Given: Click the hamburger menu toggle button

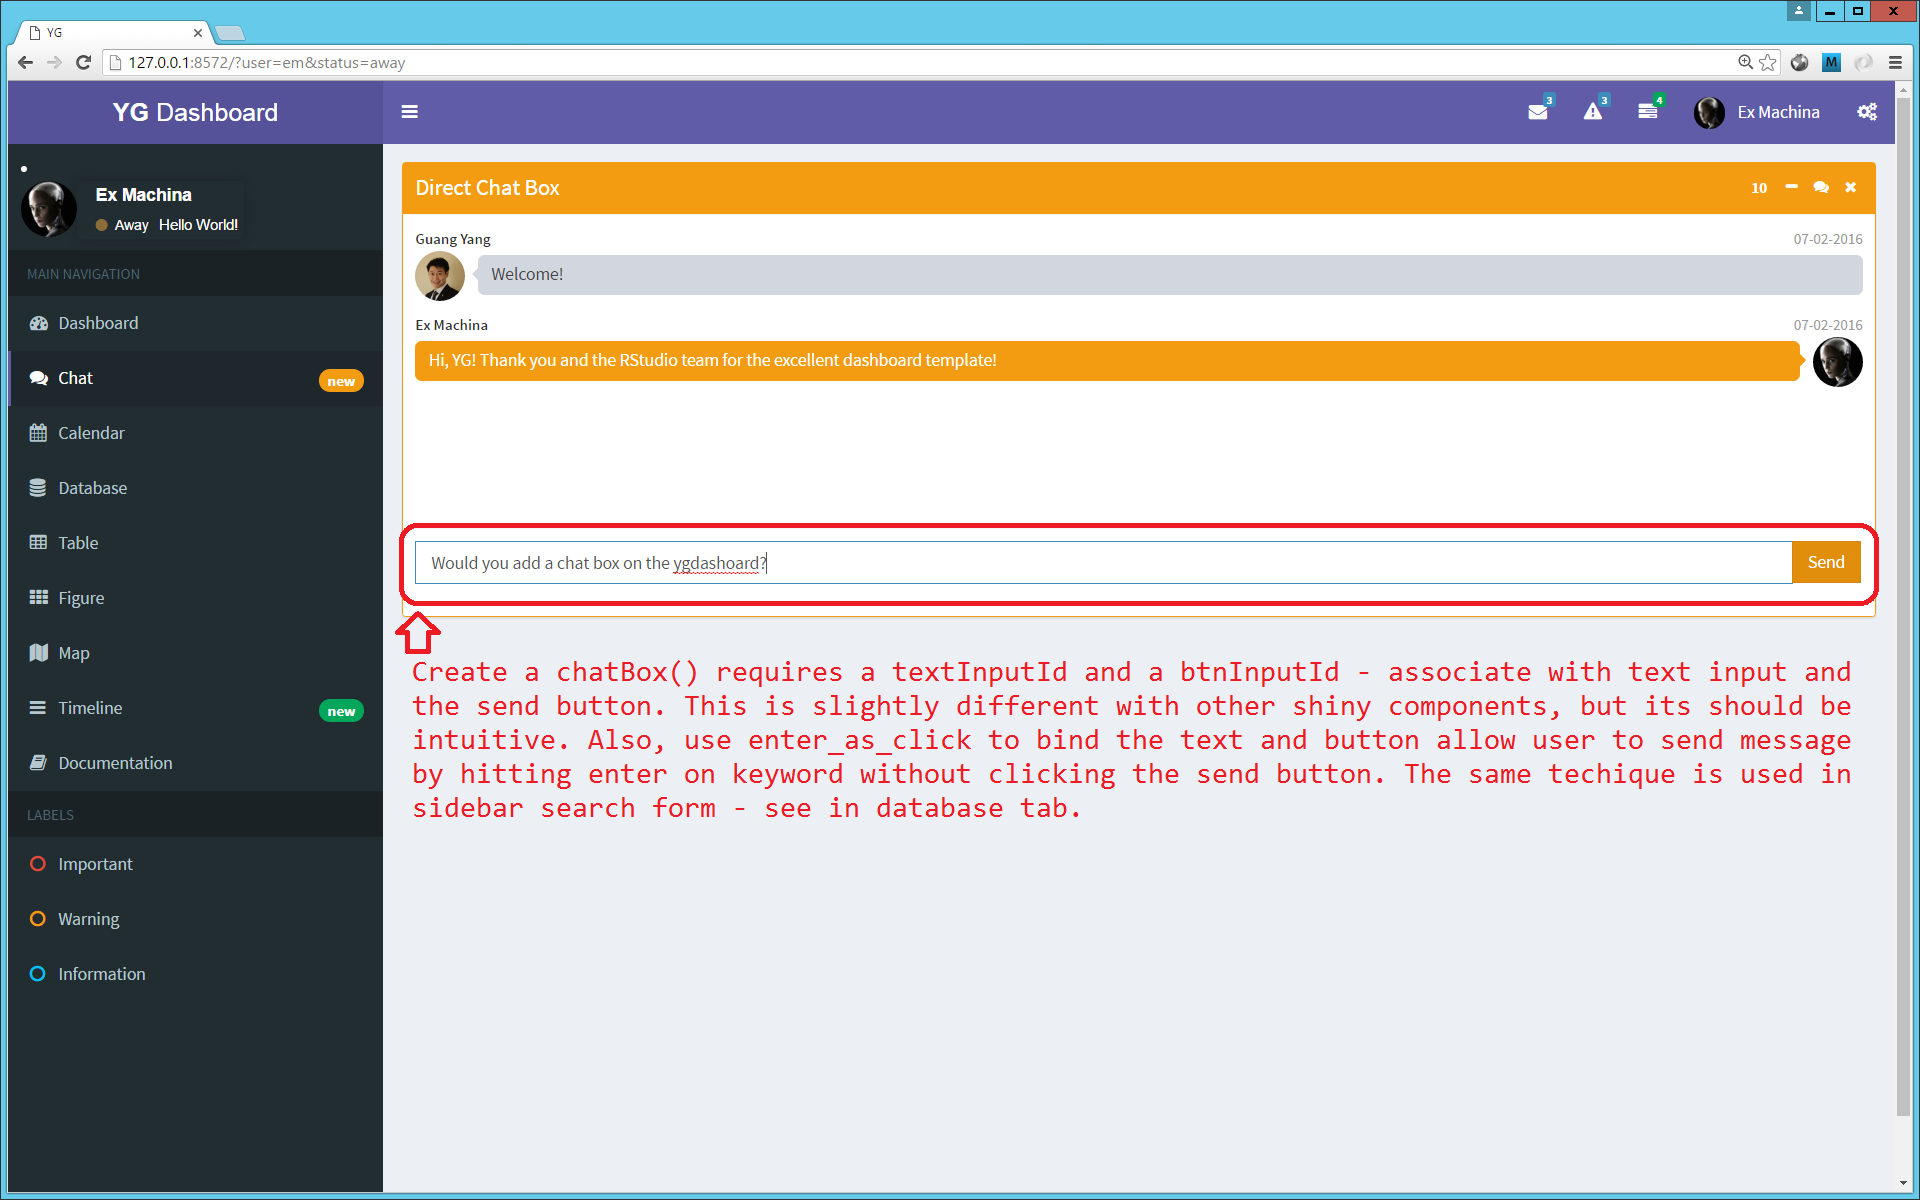Looking at the screenshot, I should click(409, 111).
